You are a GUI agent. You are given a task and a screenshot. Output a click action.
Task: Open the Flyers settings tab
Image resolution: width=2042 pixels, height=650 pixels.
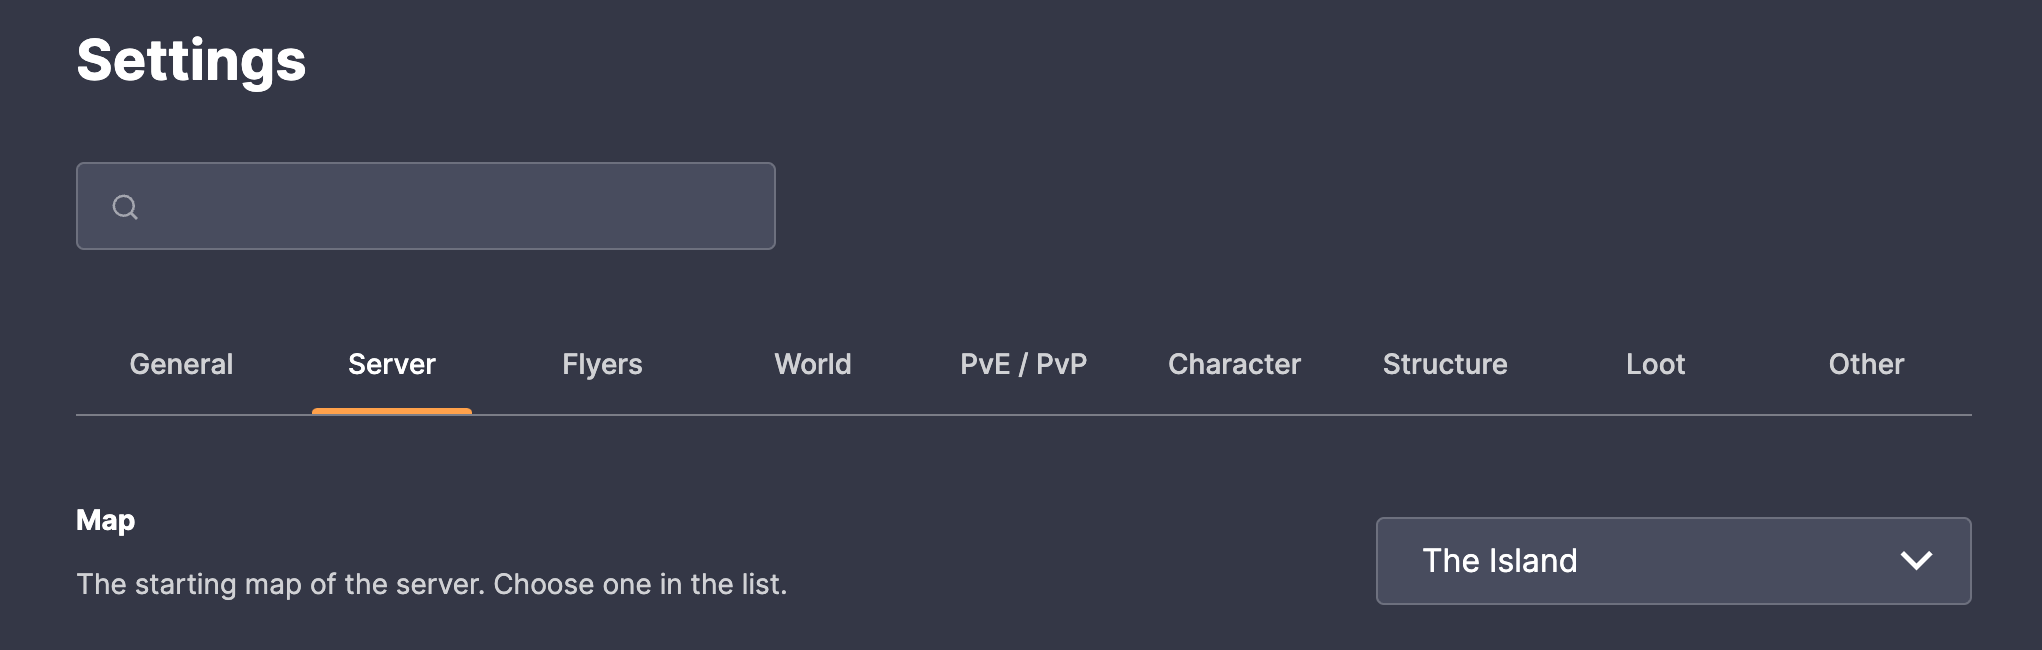tap(602, 364)
